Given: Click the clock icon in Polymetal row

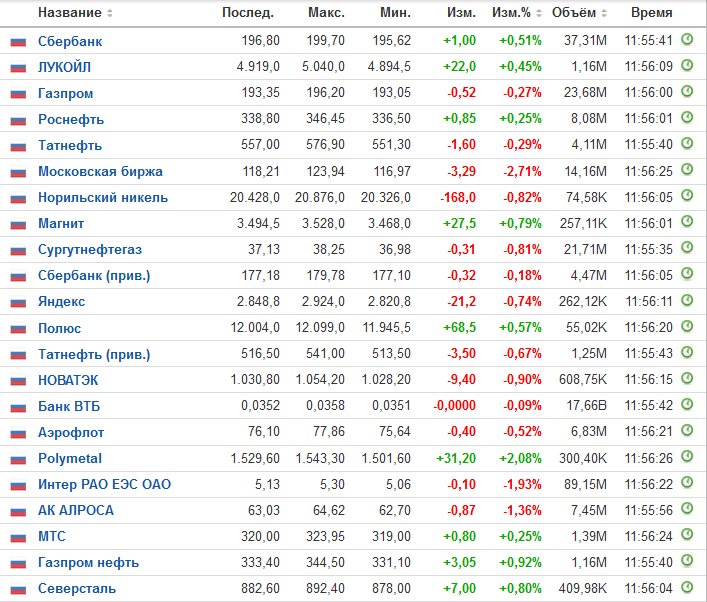Looking at the screenshot, I should click(687, 457).
